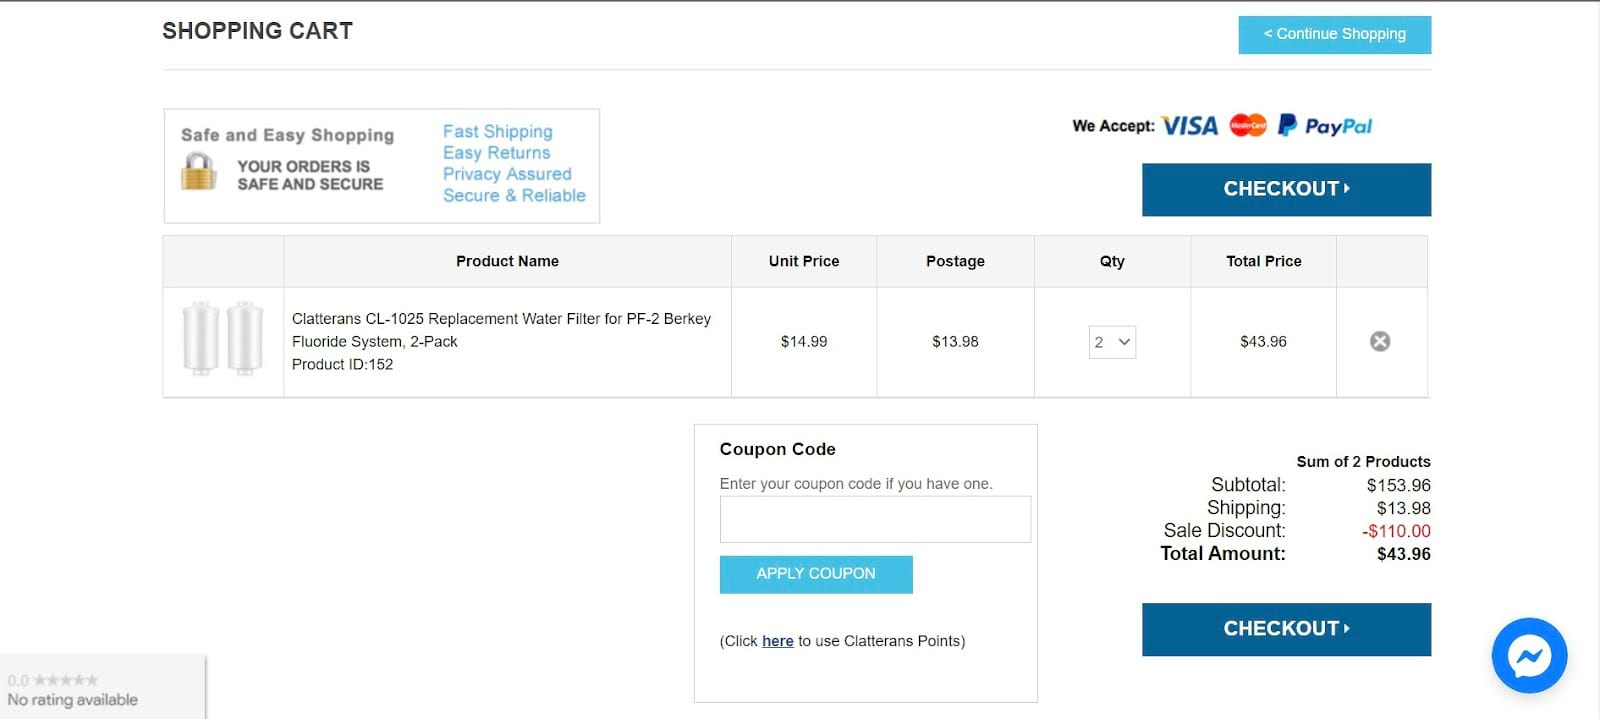Click the bottom CHECKOUT button
The width and height of the screenshot is (1600, 719).
(1286, 629)
